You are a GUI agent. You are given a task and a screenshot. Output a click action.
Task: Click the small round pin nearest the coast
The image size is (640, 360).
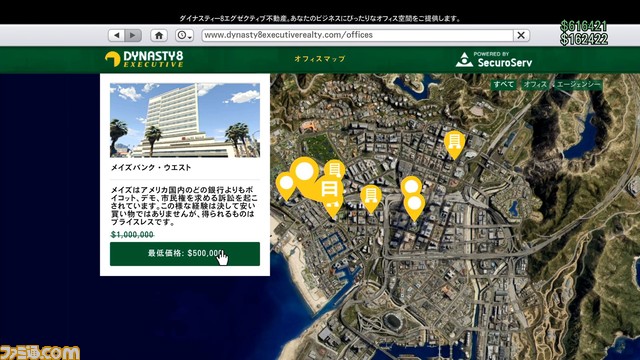coord(286,185)
